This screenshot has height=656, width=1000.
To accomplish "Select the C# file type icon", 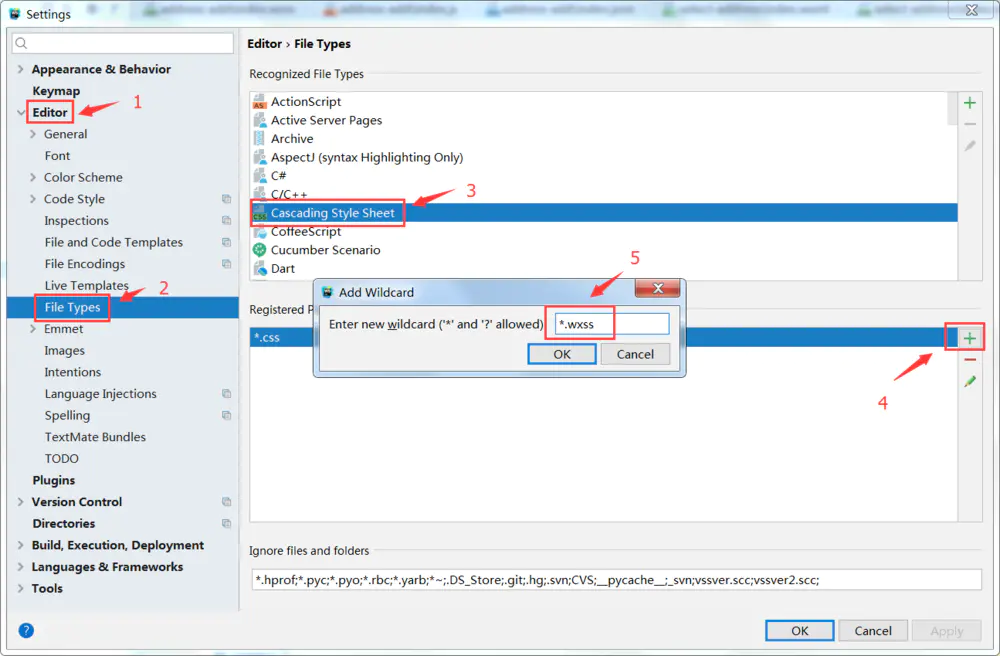I will (258, 176).
